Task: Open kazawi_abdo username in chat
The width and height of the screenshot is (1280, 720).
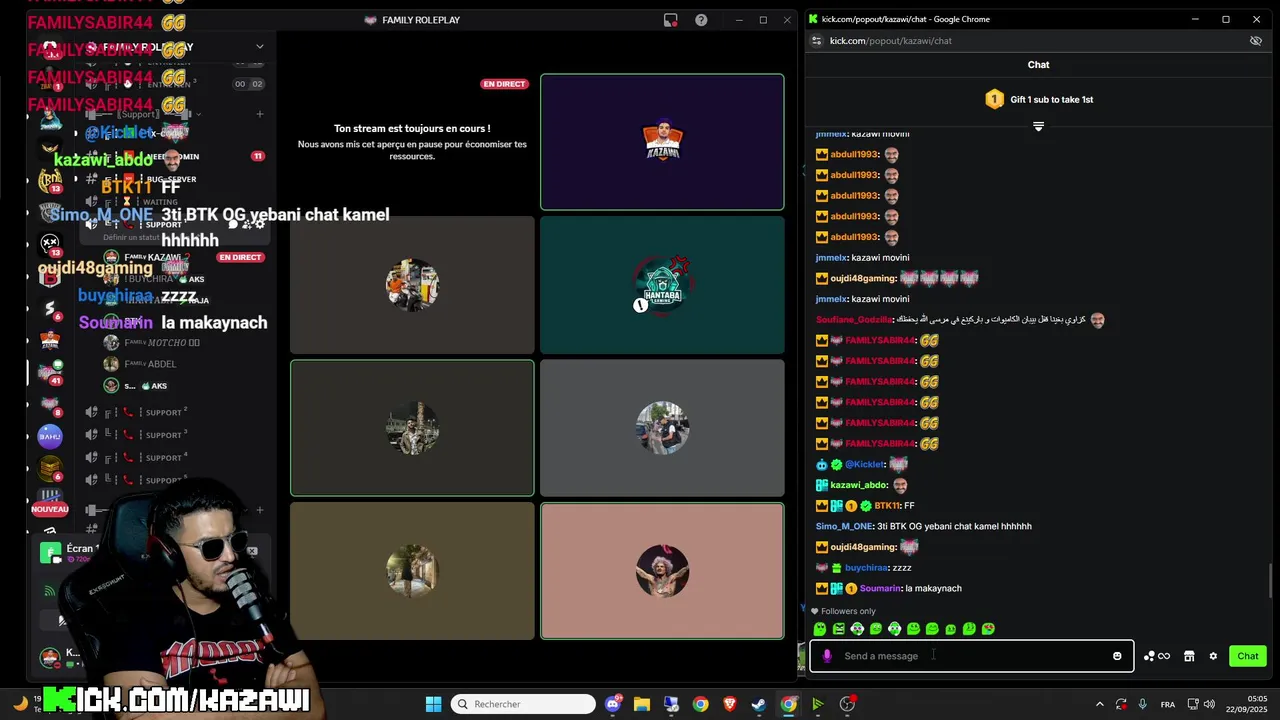Action: [859, 485]
